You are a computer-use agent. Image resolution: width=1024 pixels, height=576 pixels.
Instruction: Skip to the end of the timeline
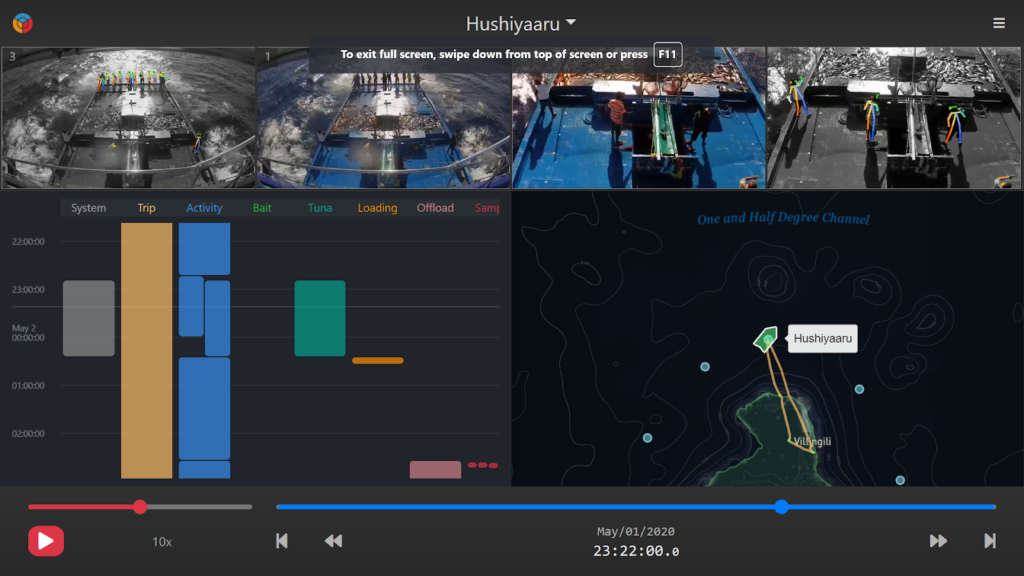(x=990, y=541)
